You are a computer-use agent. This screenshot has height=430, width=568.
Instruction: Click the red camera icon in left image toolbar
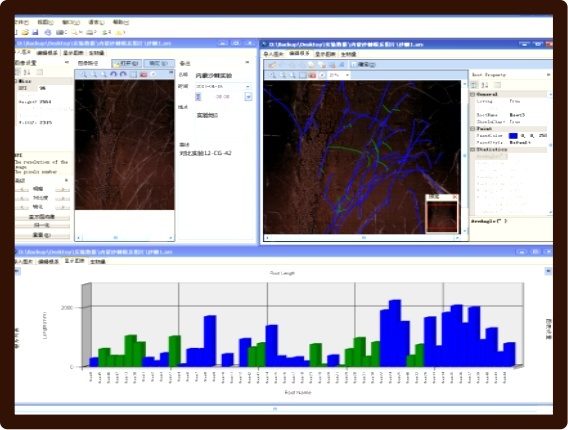(143, 74)
